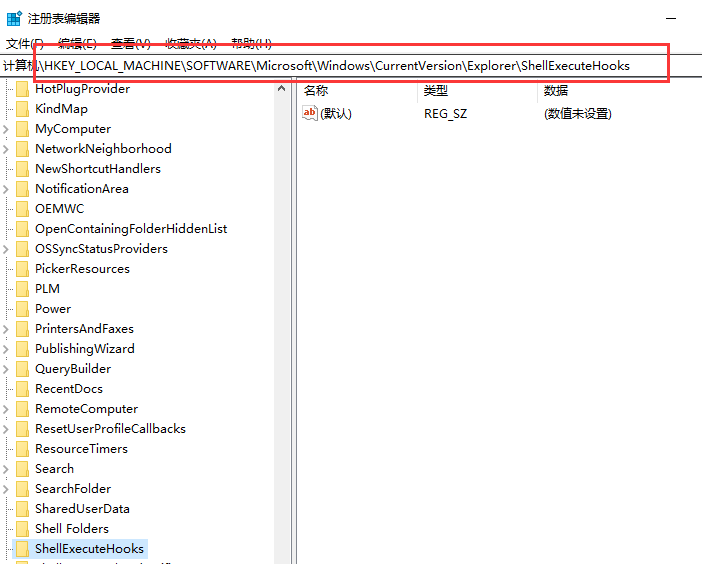Screen dimensions: 702x575
Task: Open the 收藏夹(A) favorites menu
Action: pyautogui.click(x=191, y=44)
